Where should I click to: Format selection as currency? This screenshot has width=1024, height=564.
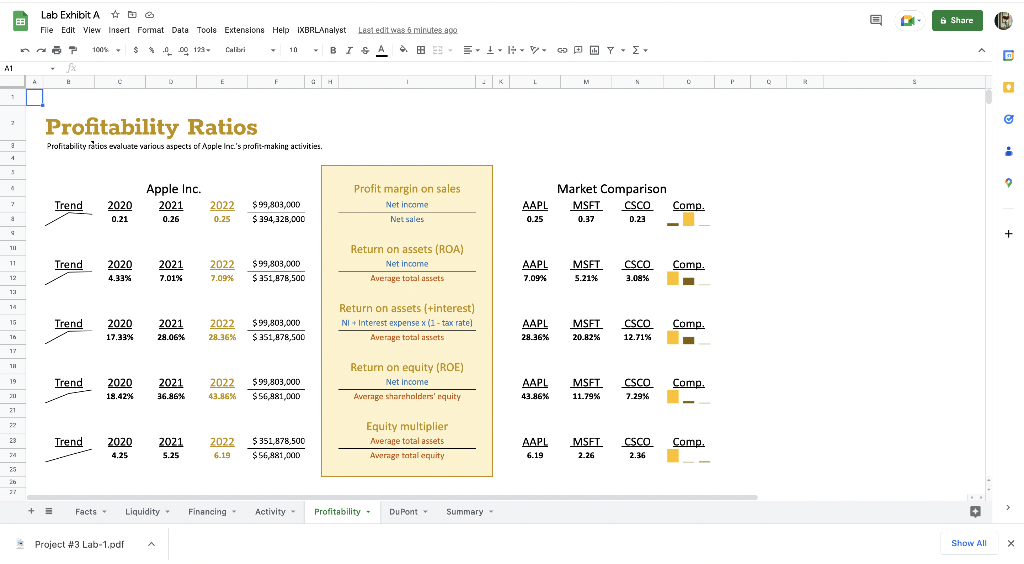[136, 50]
